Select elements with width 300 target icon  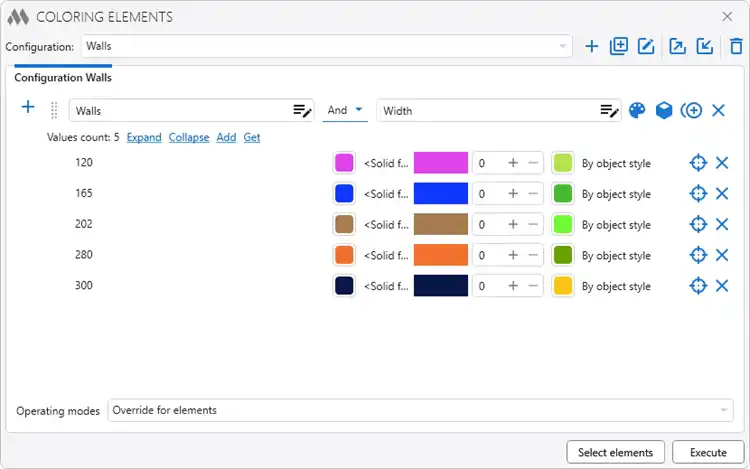(698, 286)
